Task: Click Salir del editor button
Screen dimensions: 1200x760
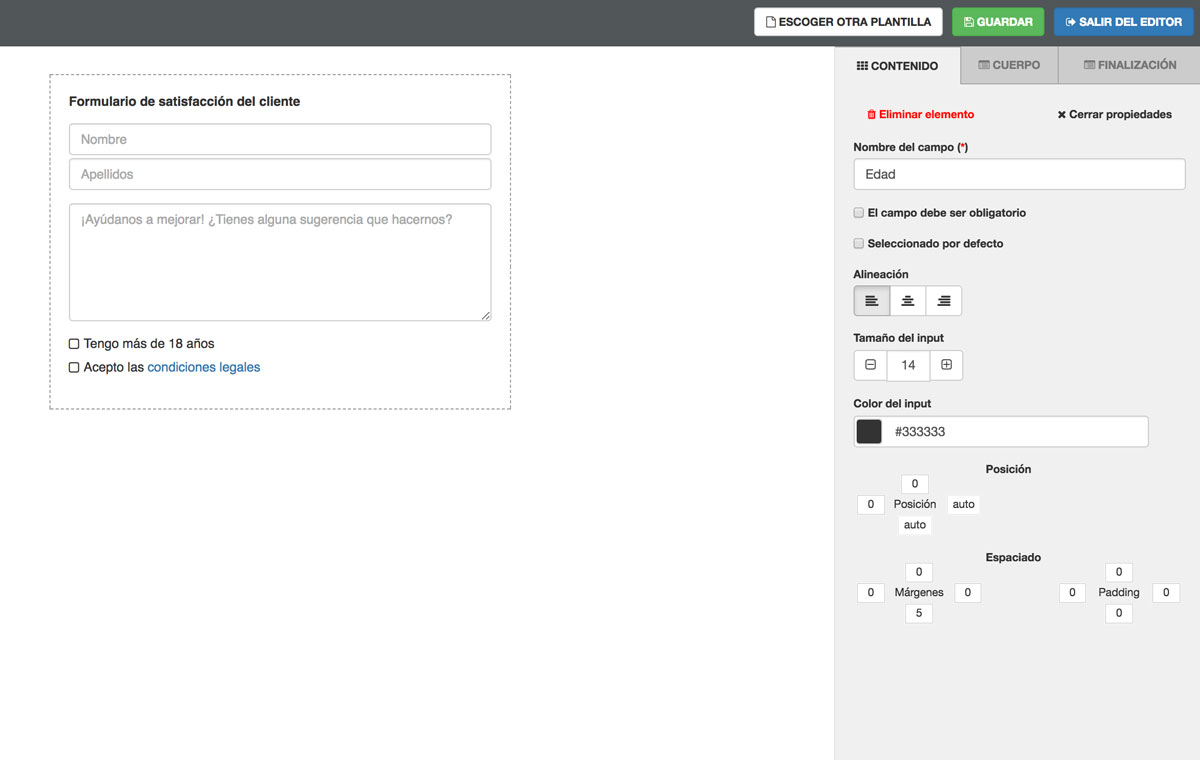Action: pyautogui.click(x=1124, y=22)
